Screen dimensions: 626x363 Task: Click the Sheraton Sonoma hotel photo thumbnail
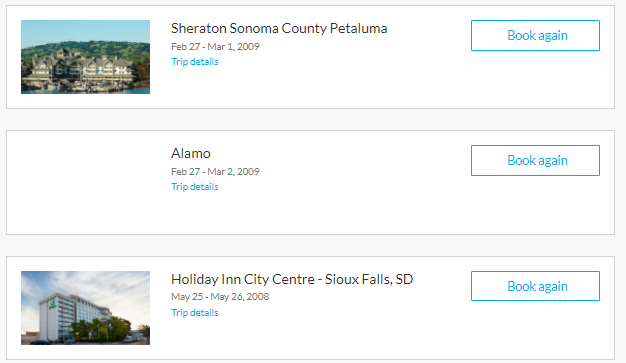(85, 57)
